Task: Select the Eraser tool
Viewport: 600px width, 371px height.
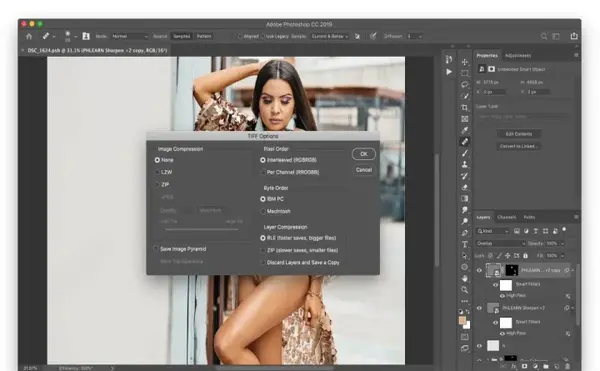Action: [465, 187]
